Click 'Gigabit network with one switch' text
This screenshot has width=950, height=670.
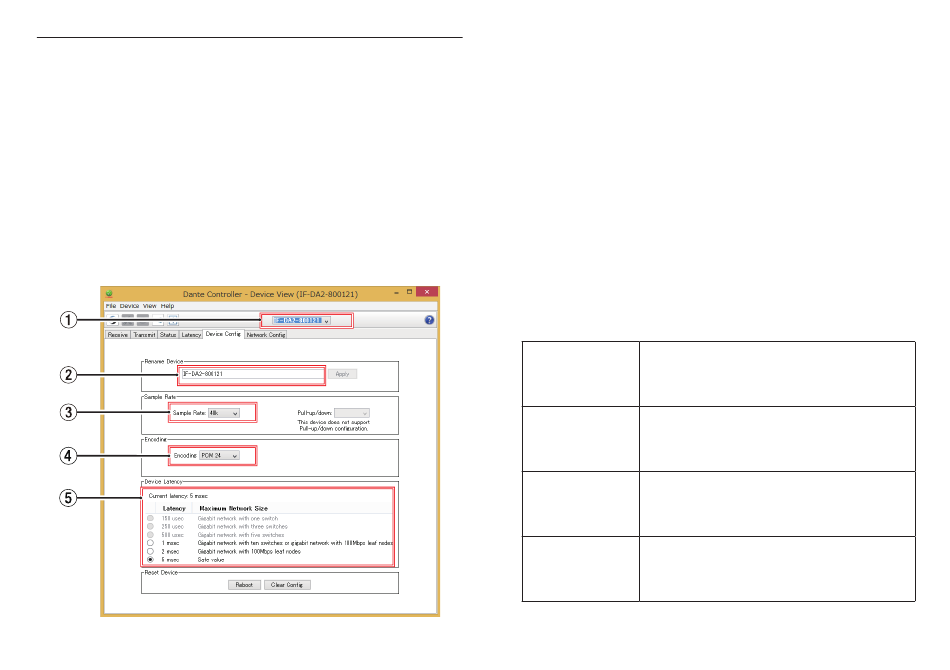238,519
